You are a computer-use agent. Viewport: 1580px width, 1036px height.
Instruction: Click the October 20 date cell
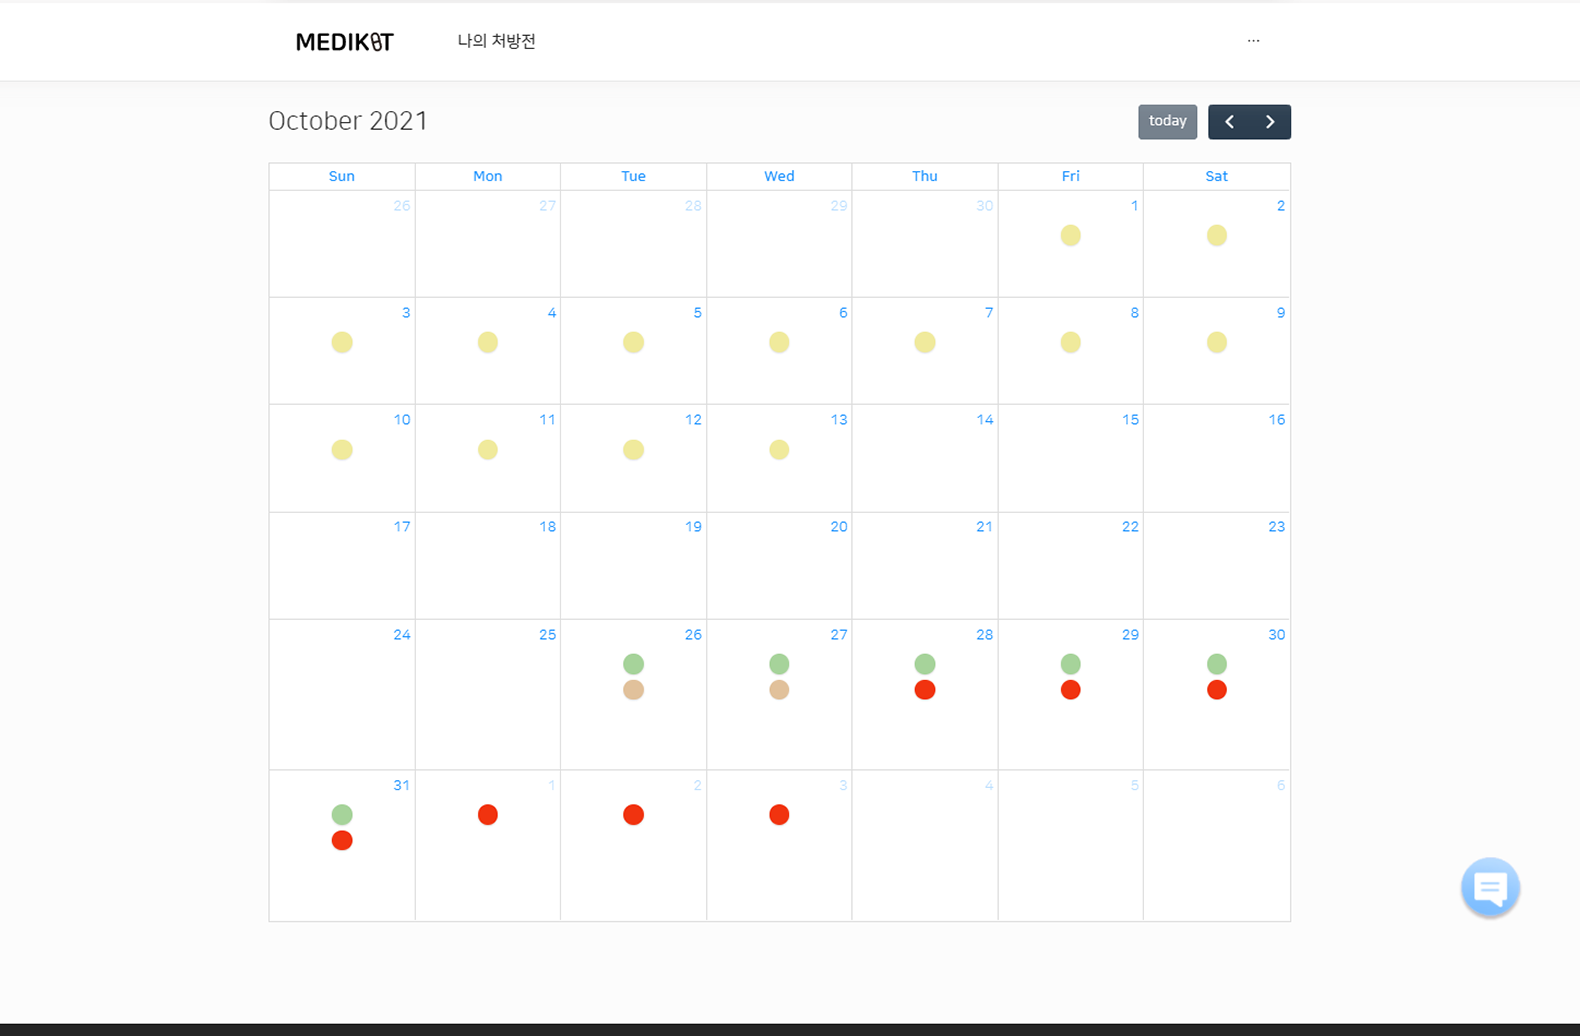pos(779,570)
